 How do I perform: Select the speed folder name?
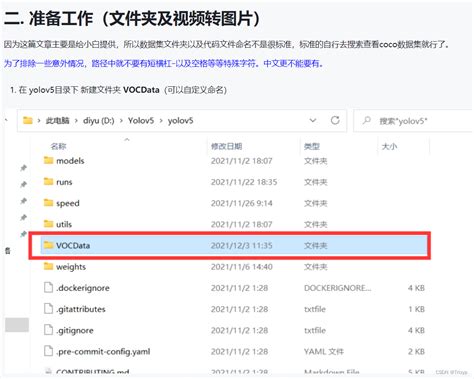pos(68,203)
